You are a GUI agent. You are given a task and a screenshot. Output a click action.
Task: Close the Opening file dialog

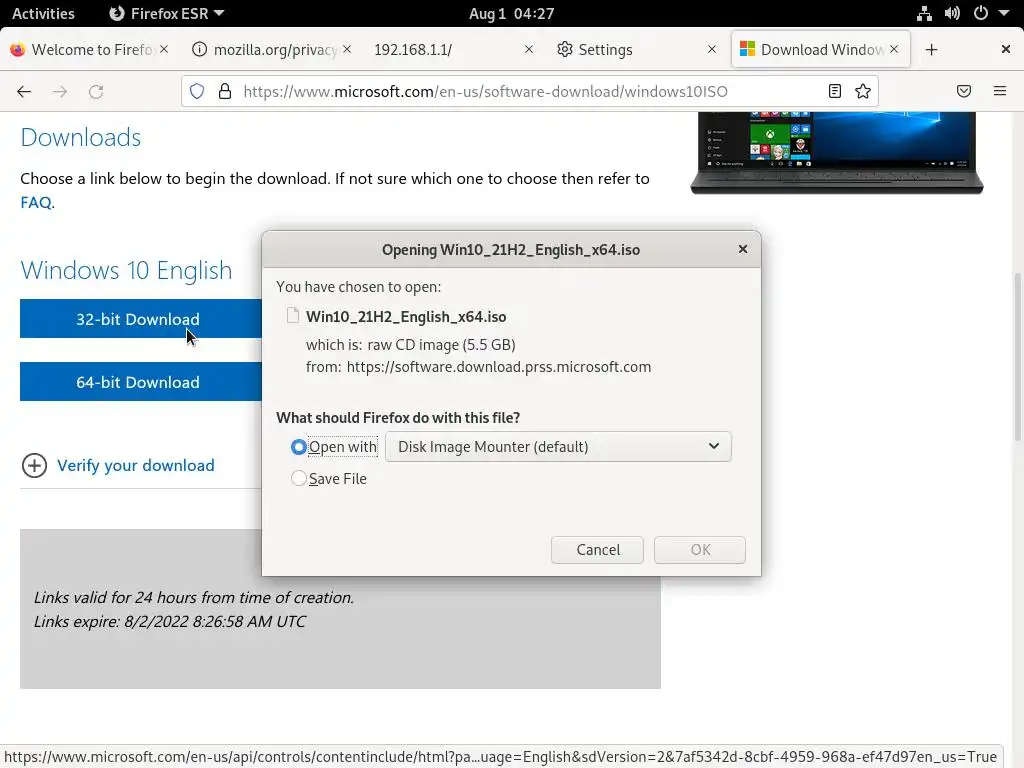pyautogui.click(x=743, y=249)
